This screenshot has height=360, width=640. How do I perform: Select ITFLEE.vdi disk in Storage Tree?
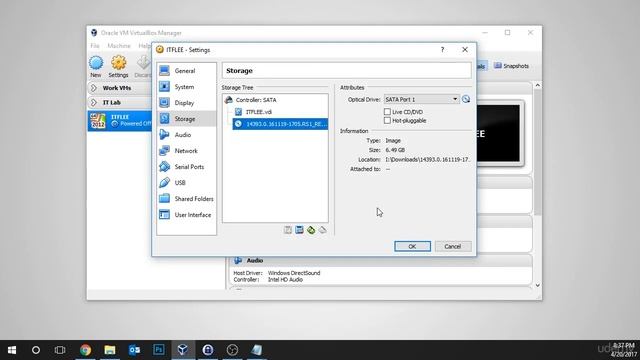(259, 111)
